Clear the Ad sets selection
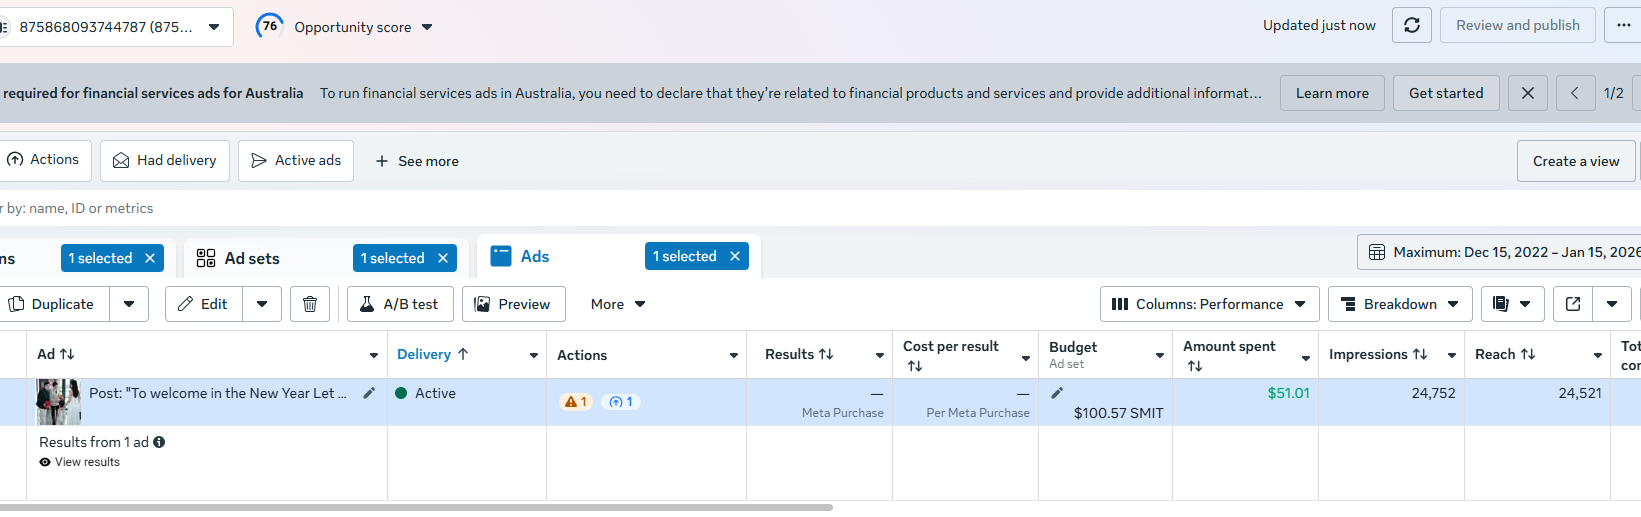 pyautogui.click(x=443, y=258)
